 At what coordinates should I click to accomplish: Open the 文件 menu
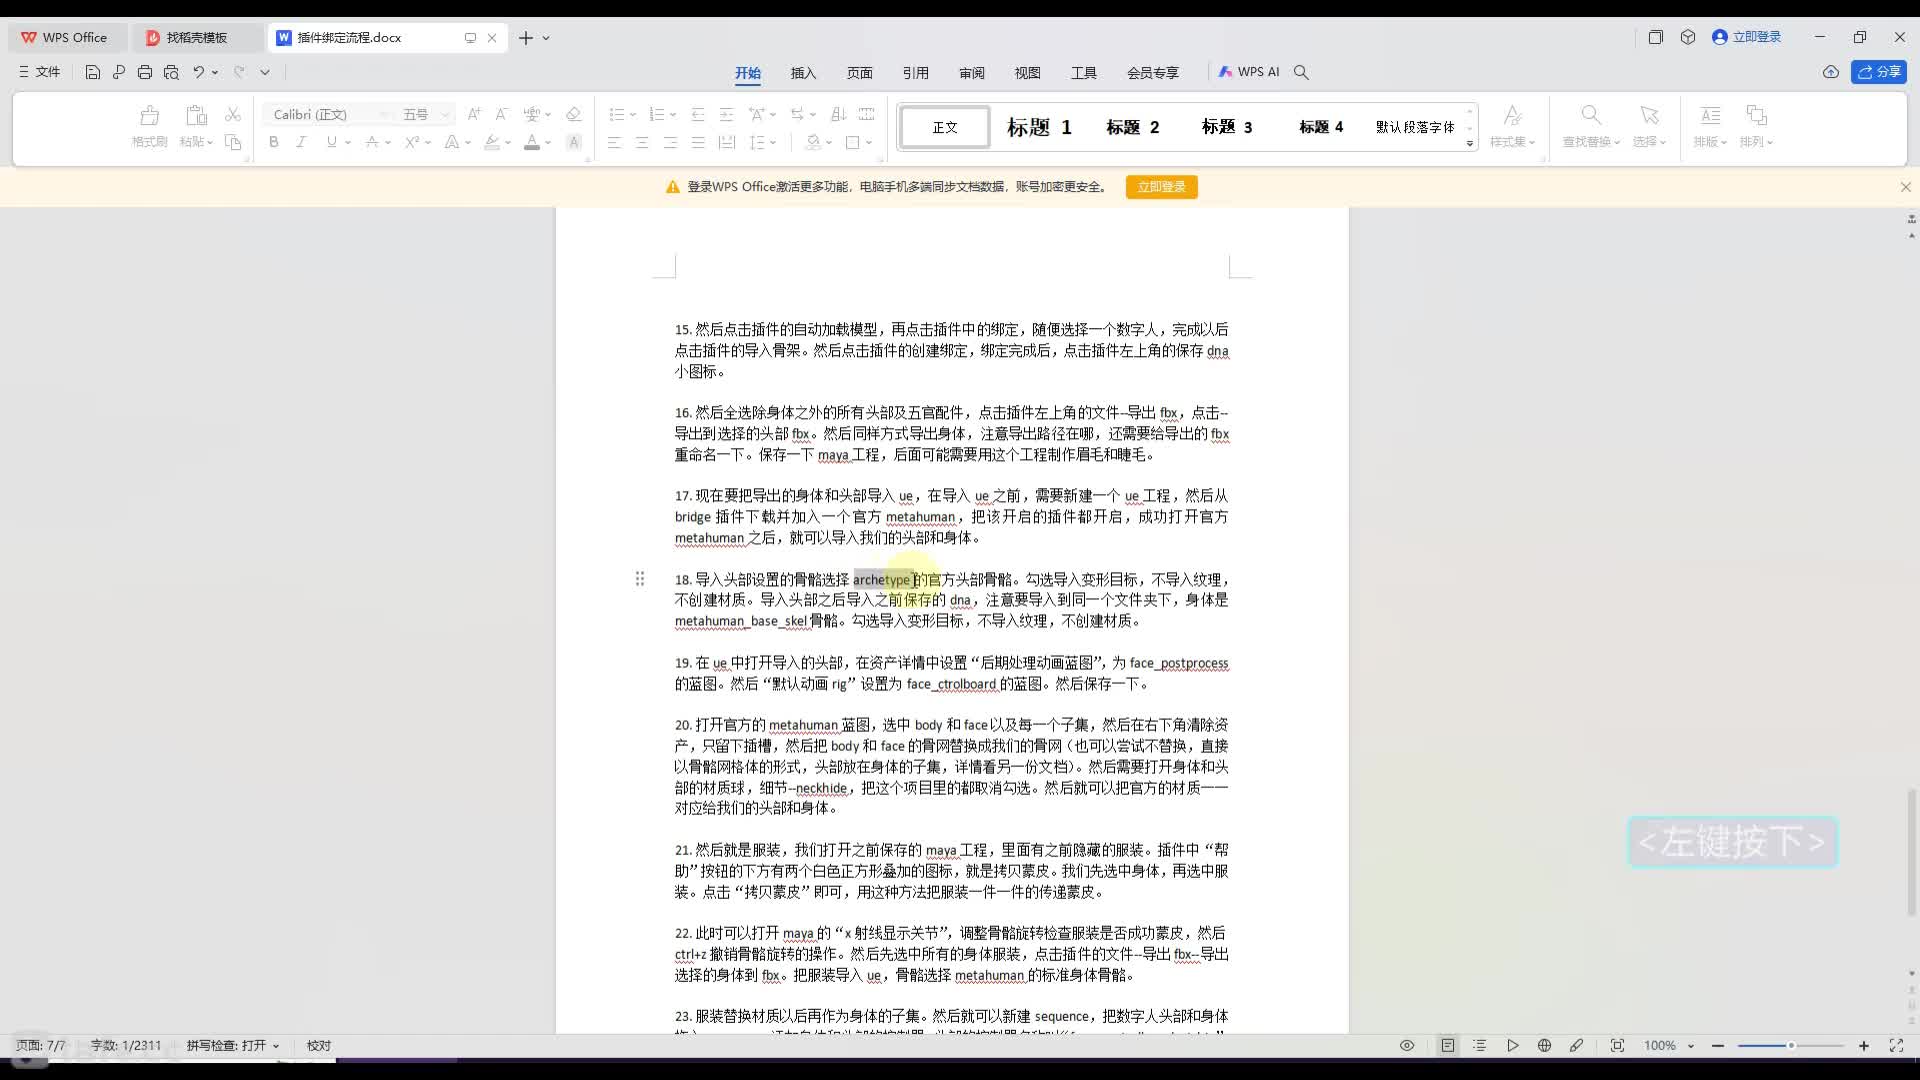(x=40, y=72)
